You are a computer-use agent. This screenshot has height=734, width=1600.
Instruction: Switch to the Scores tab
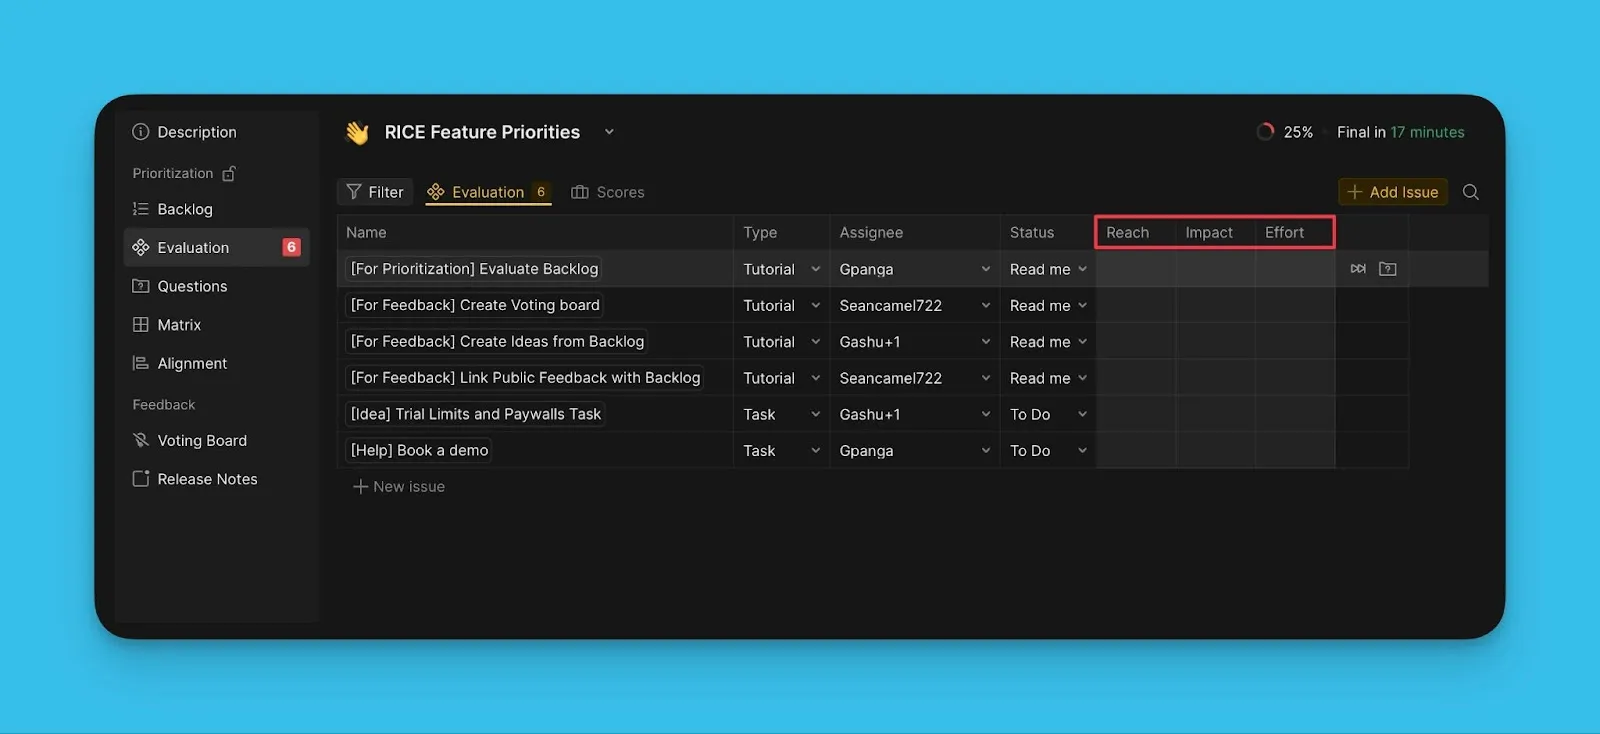pyautogui.click(x=608, y=192)
